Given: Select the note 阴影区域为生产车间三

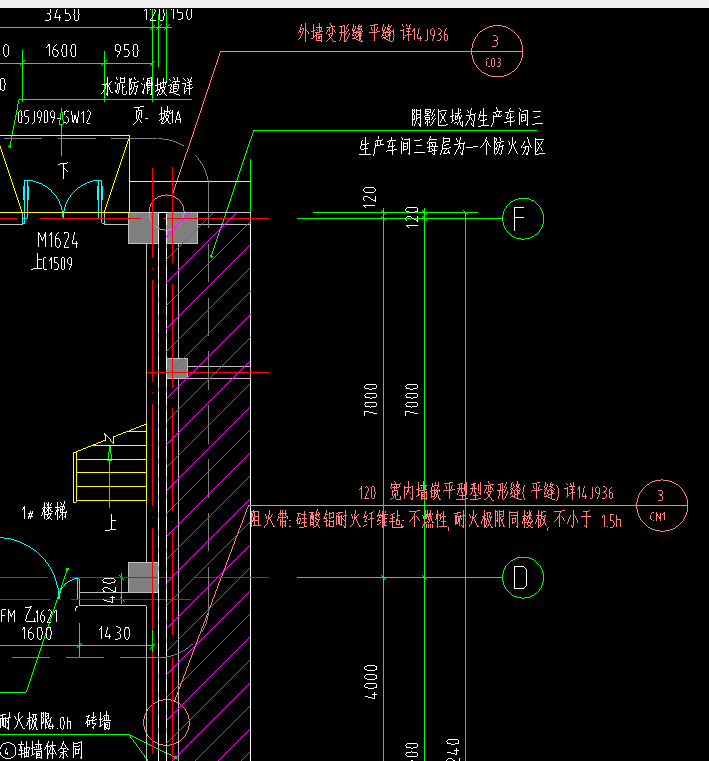Looking at the screenshot, I should [x=477, y=118].
